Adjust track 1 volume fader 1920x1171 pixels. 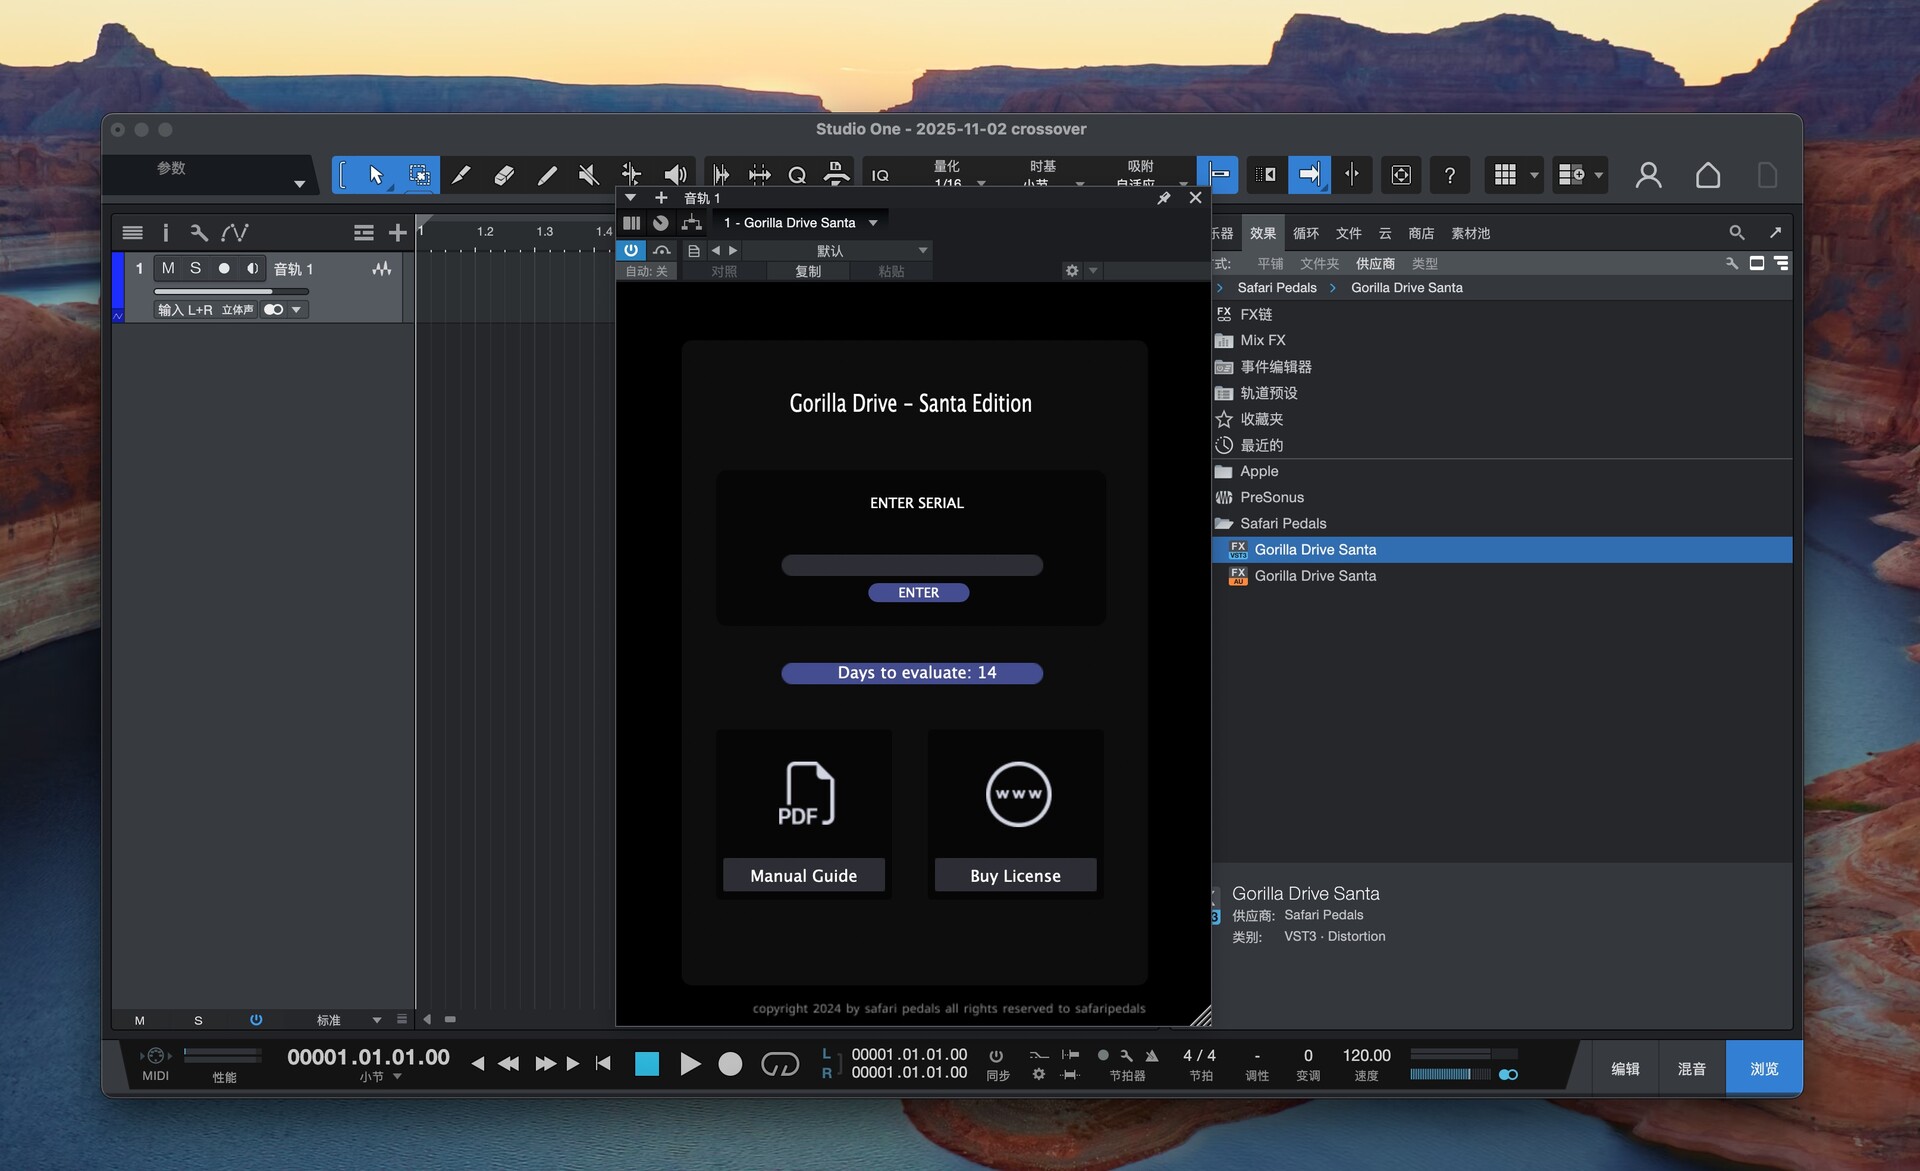click(x=231, y=291)
